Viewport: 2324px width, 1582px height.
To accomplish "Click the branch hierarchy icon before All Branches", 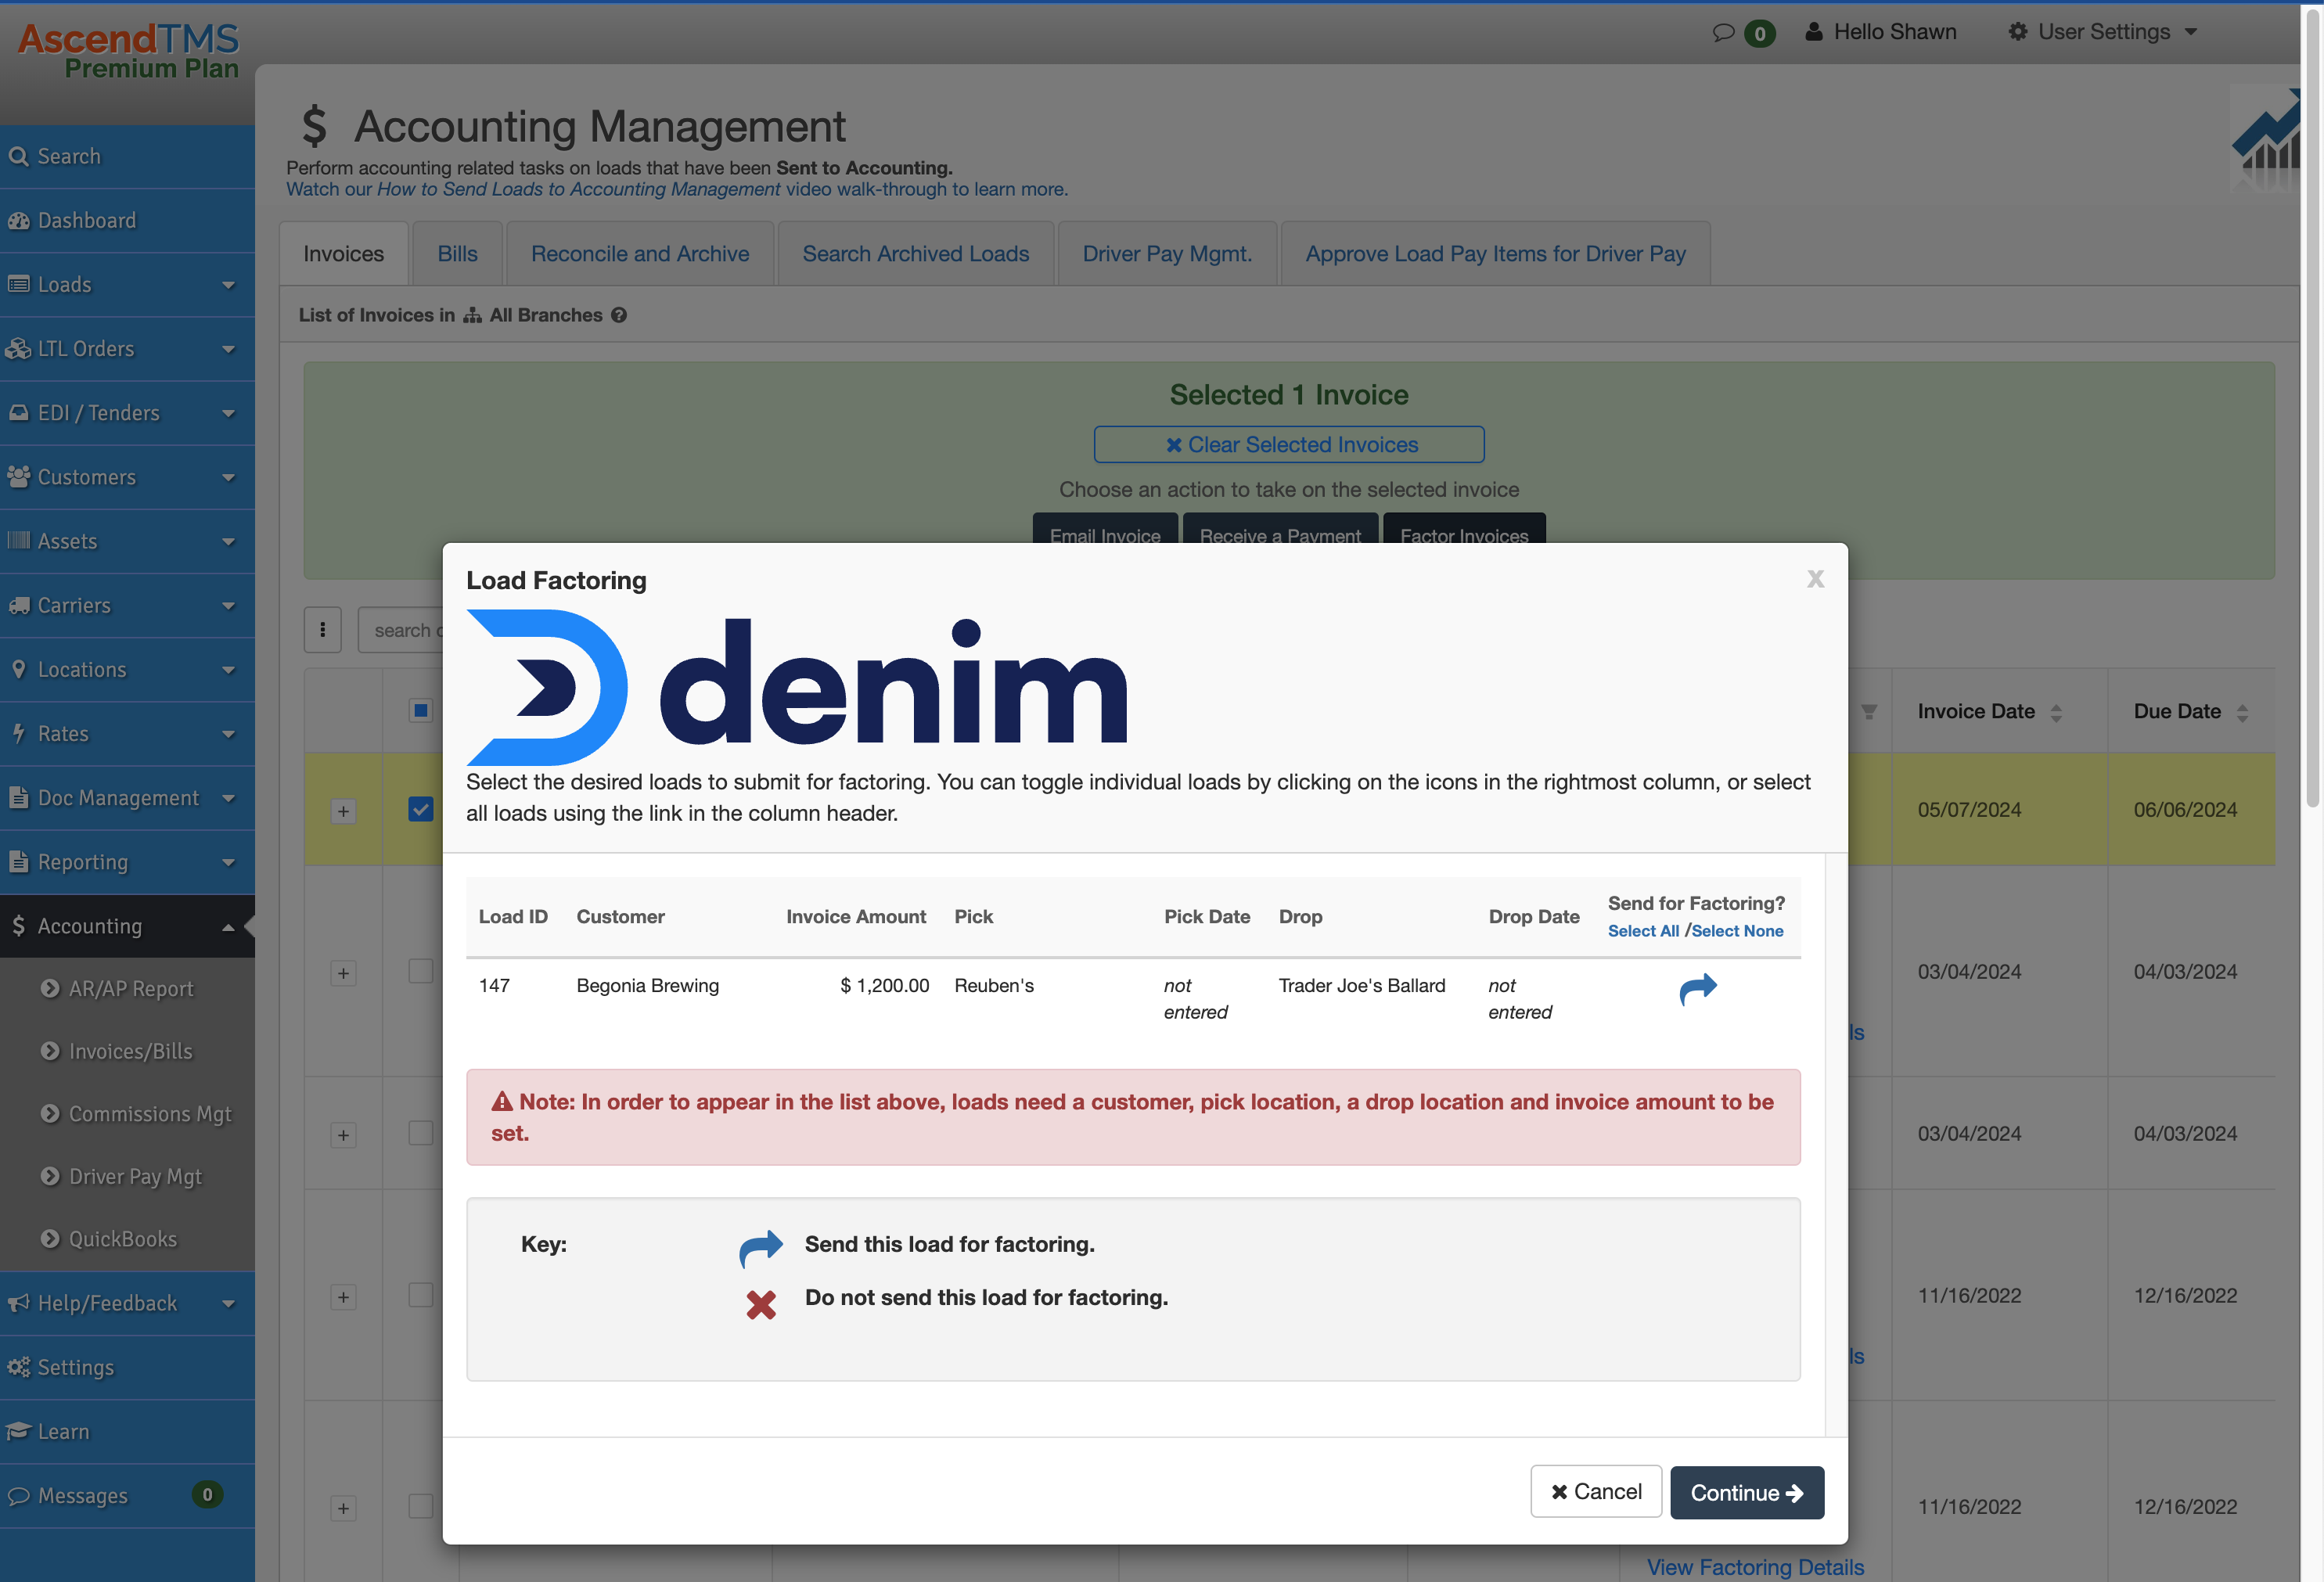I will tap(472, 315).
